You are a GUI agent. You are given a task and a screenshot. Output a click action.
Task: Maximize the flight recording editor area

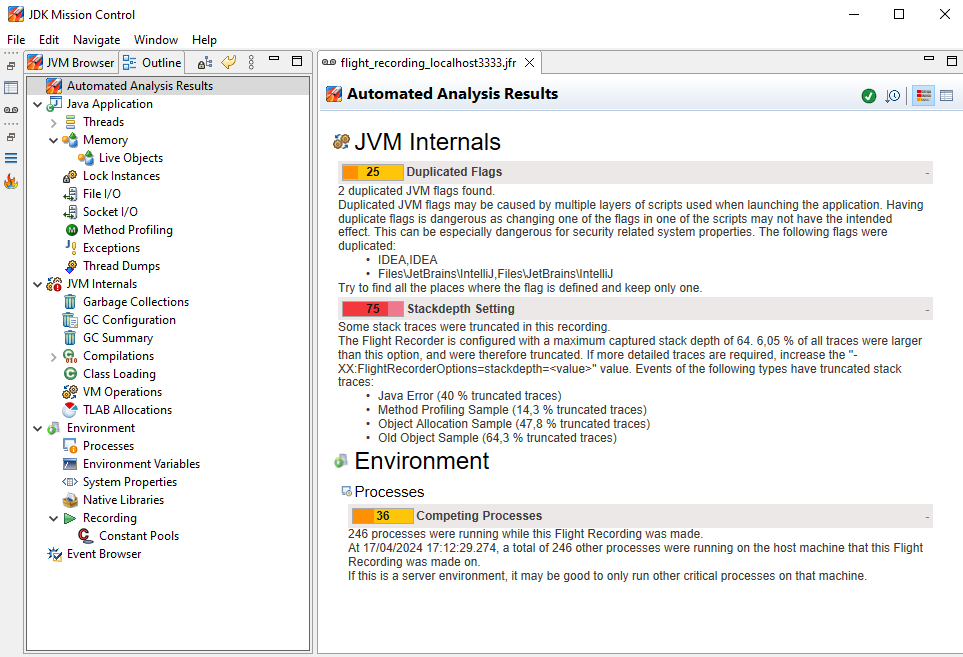[952, 61]
